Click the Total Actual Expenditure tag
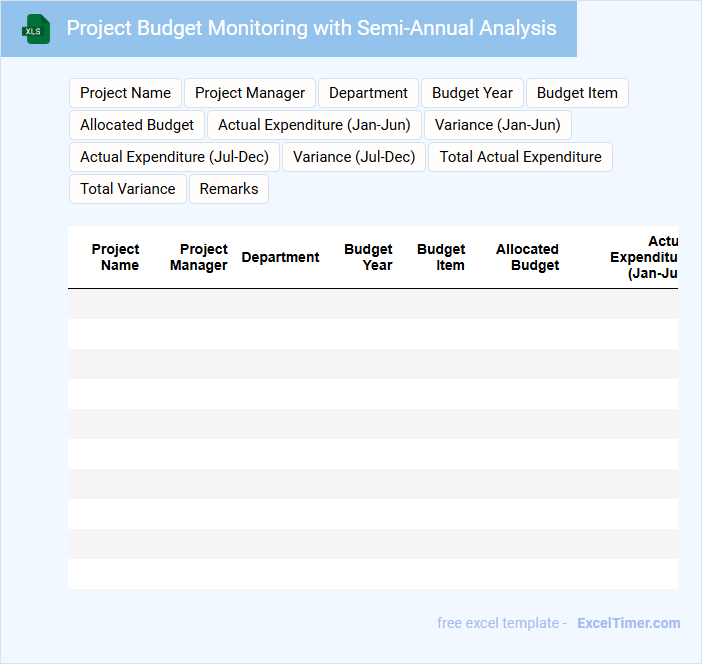Image resolution: width=702 pixels, height=664 pixels. [x=520, y=157]
